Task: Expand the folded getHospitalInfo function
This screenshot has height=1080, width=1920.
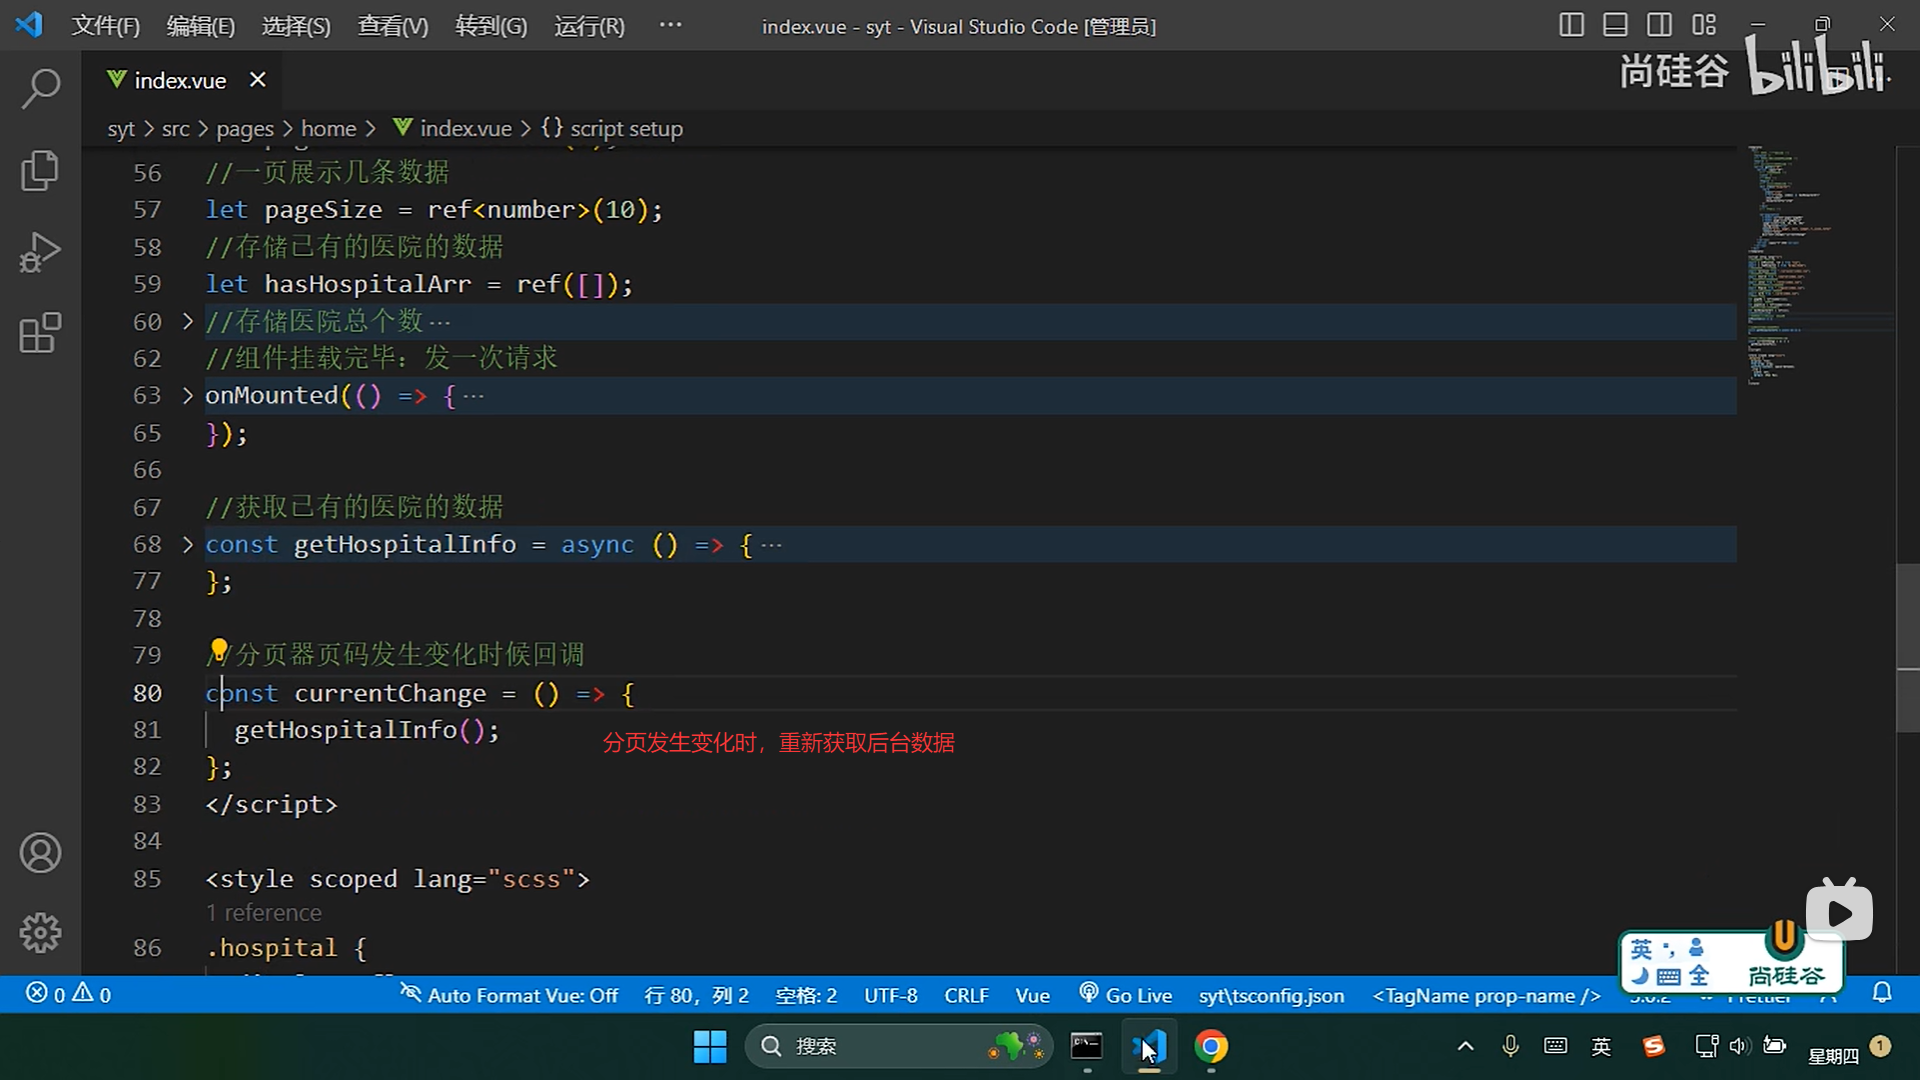Action: tap(187, 545)
